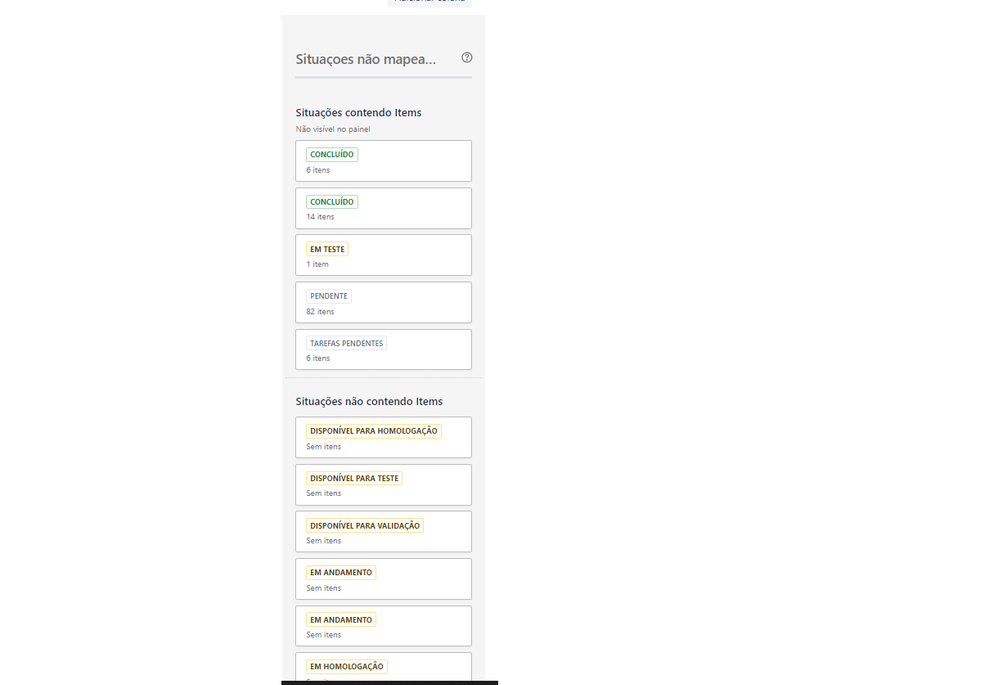The width and height of the screenshot is (998, 685).
Task: Select the Situaçoes não mapea... column title
Action: tap(365, 59)
